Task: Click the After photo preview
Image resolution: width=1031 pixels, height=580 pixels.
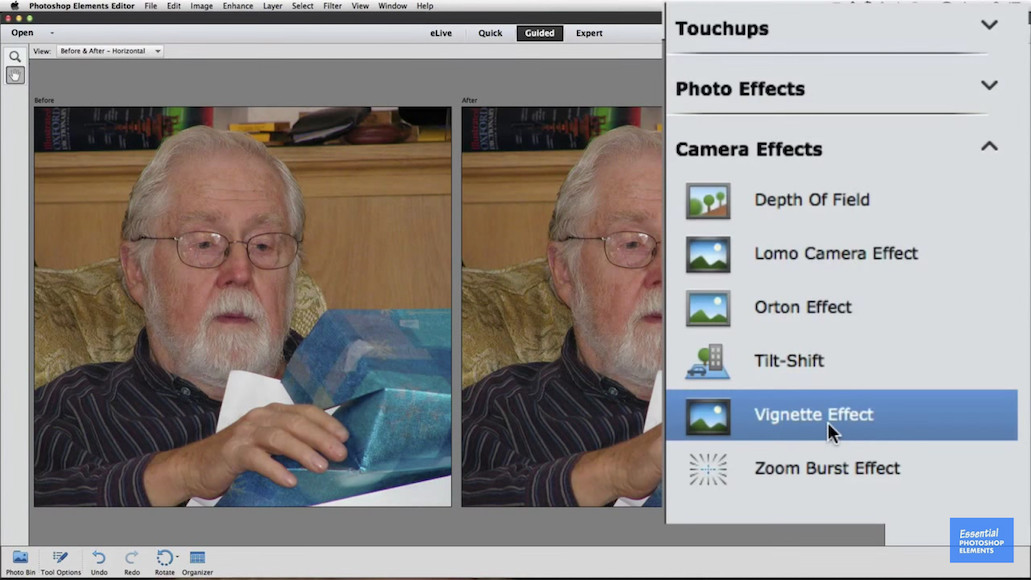Action: (562, 306)
